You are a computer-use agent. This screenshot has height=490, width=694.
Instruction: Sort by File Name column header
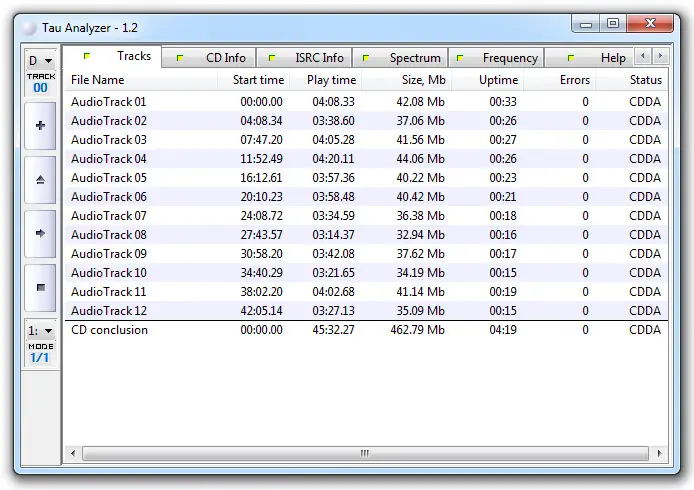click(141, 80)
